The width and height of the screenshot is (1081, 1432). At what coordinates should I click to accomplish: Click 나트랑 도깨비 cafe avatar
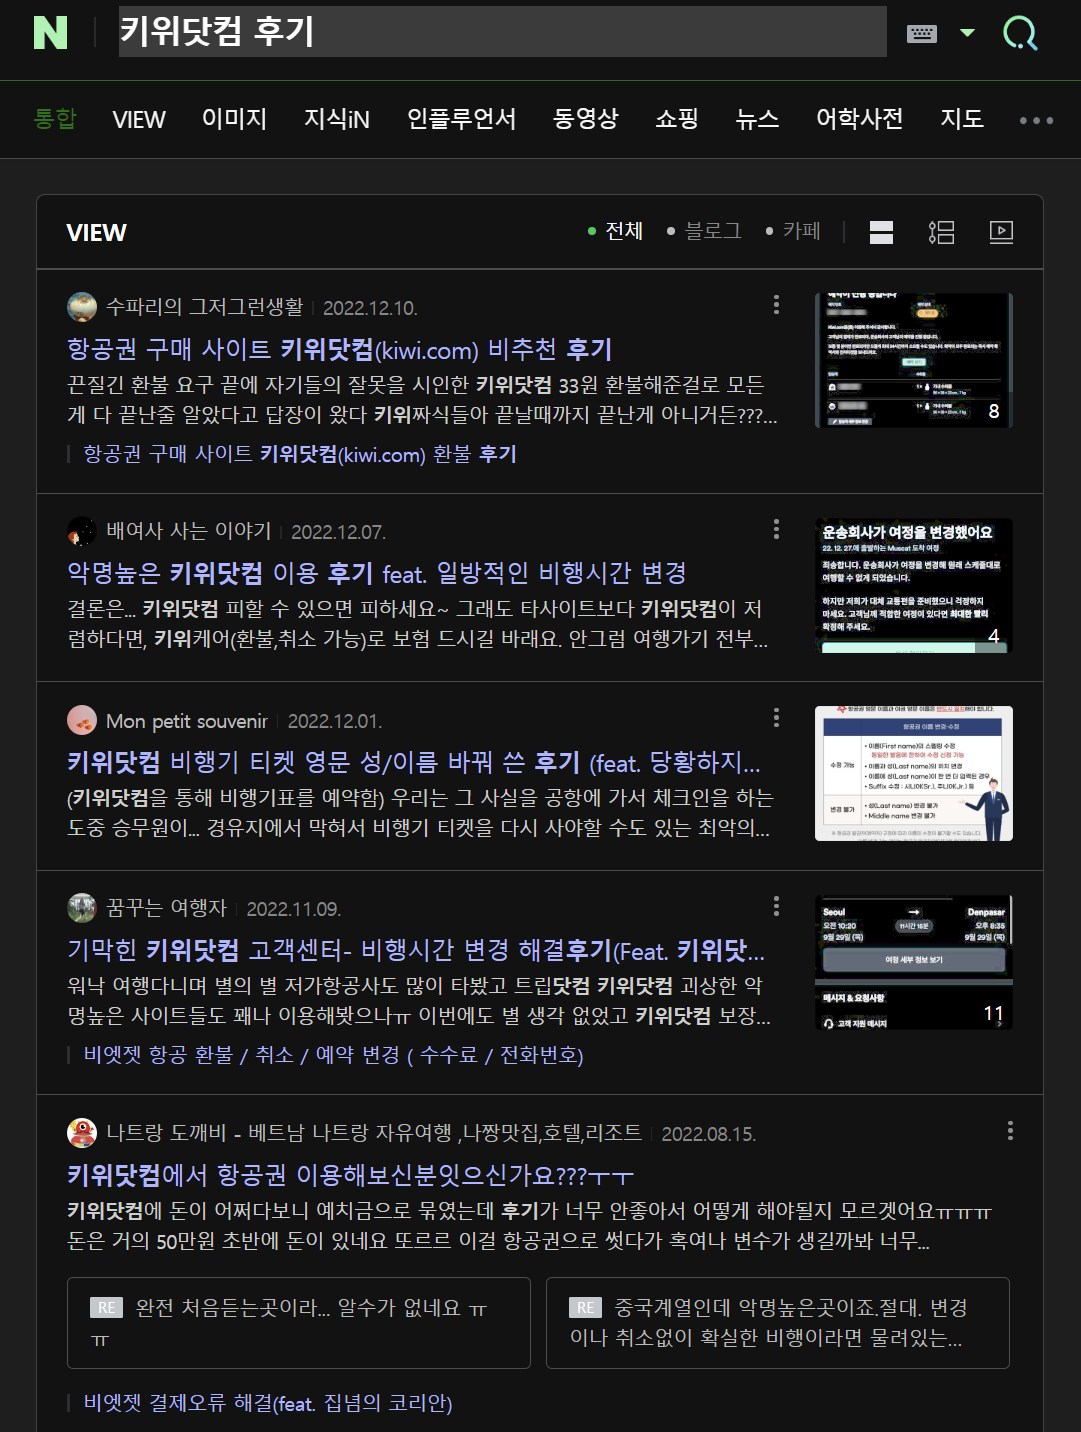[x=82, y=1133]
